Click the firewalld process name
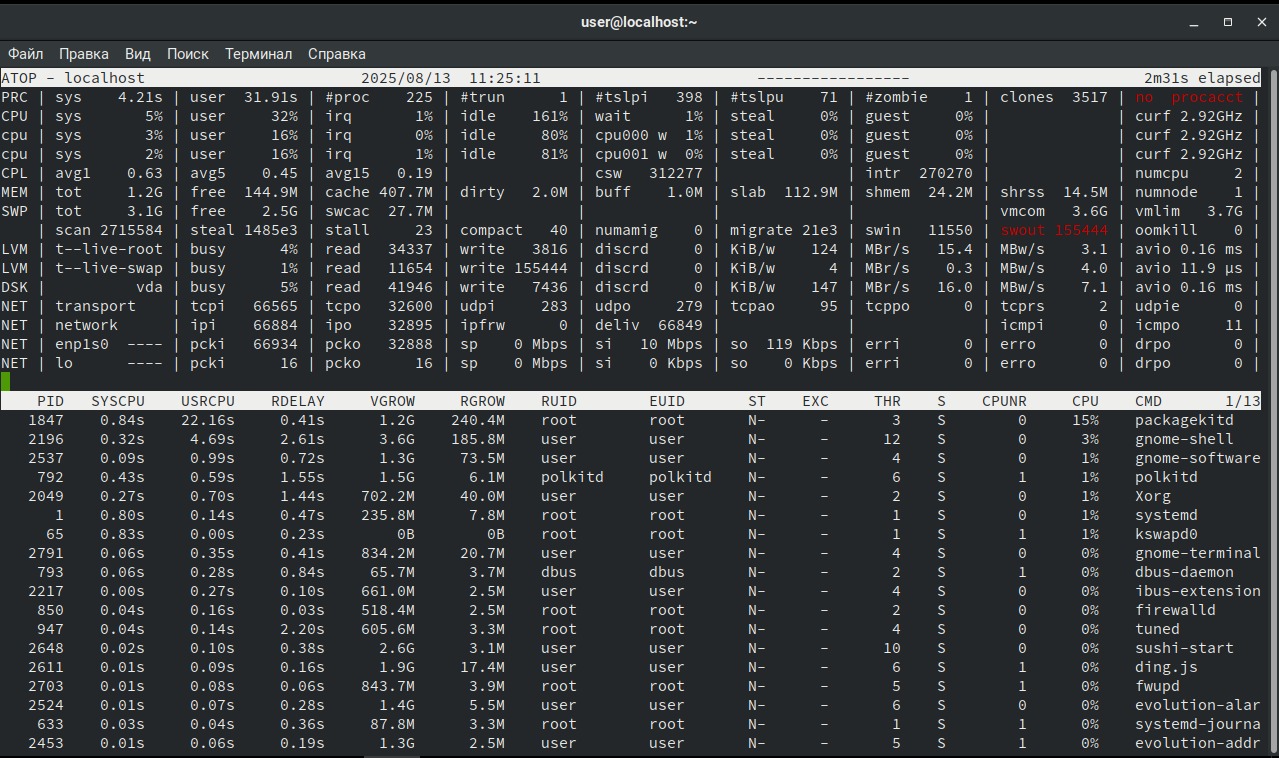This screenshot has width=1279, height=758. click(1175, 610)
